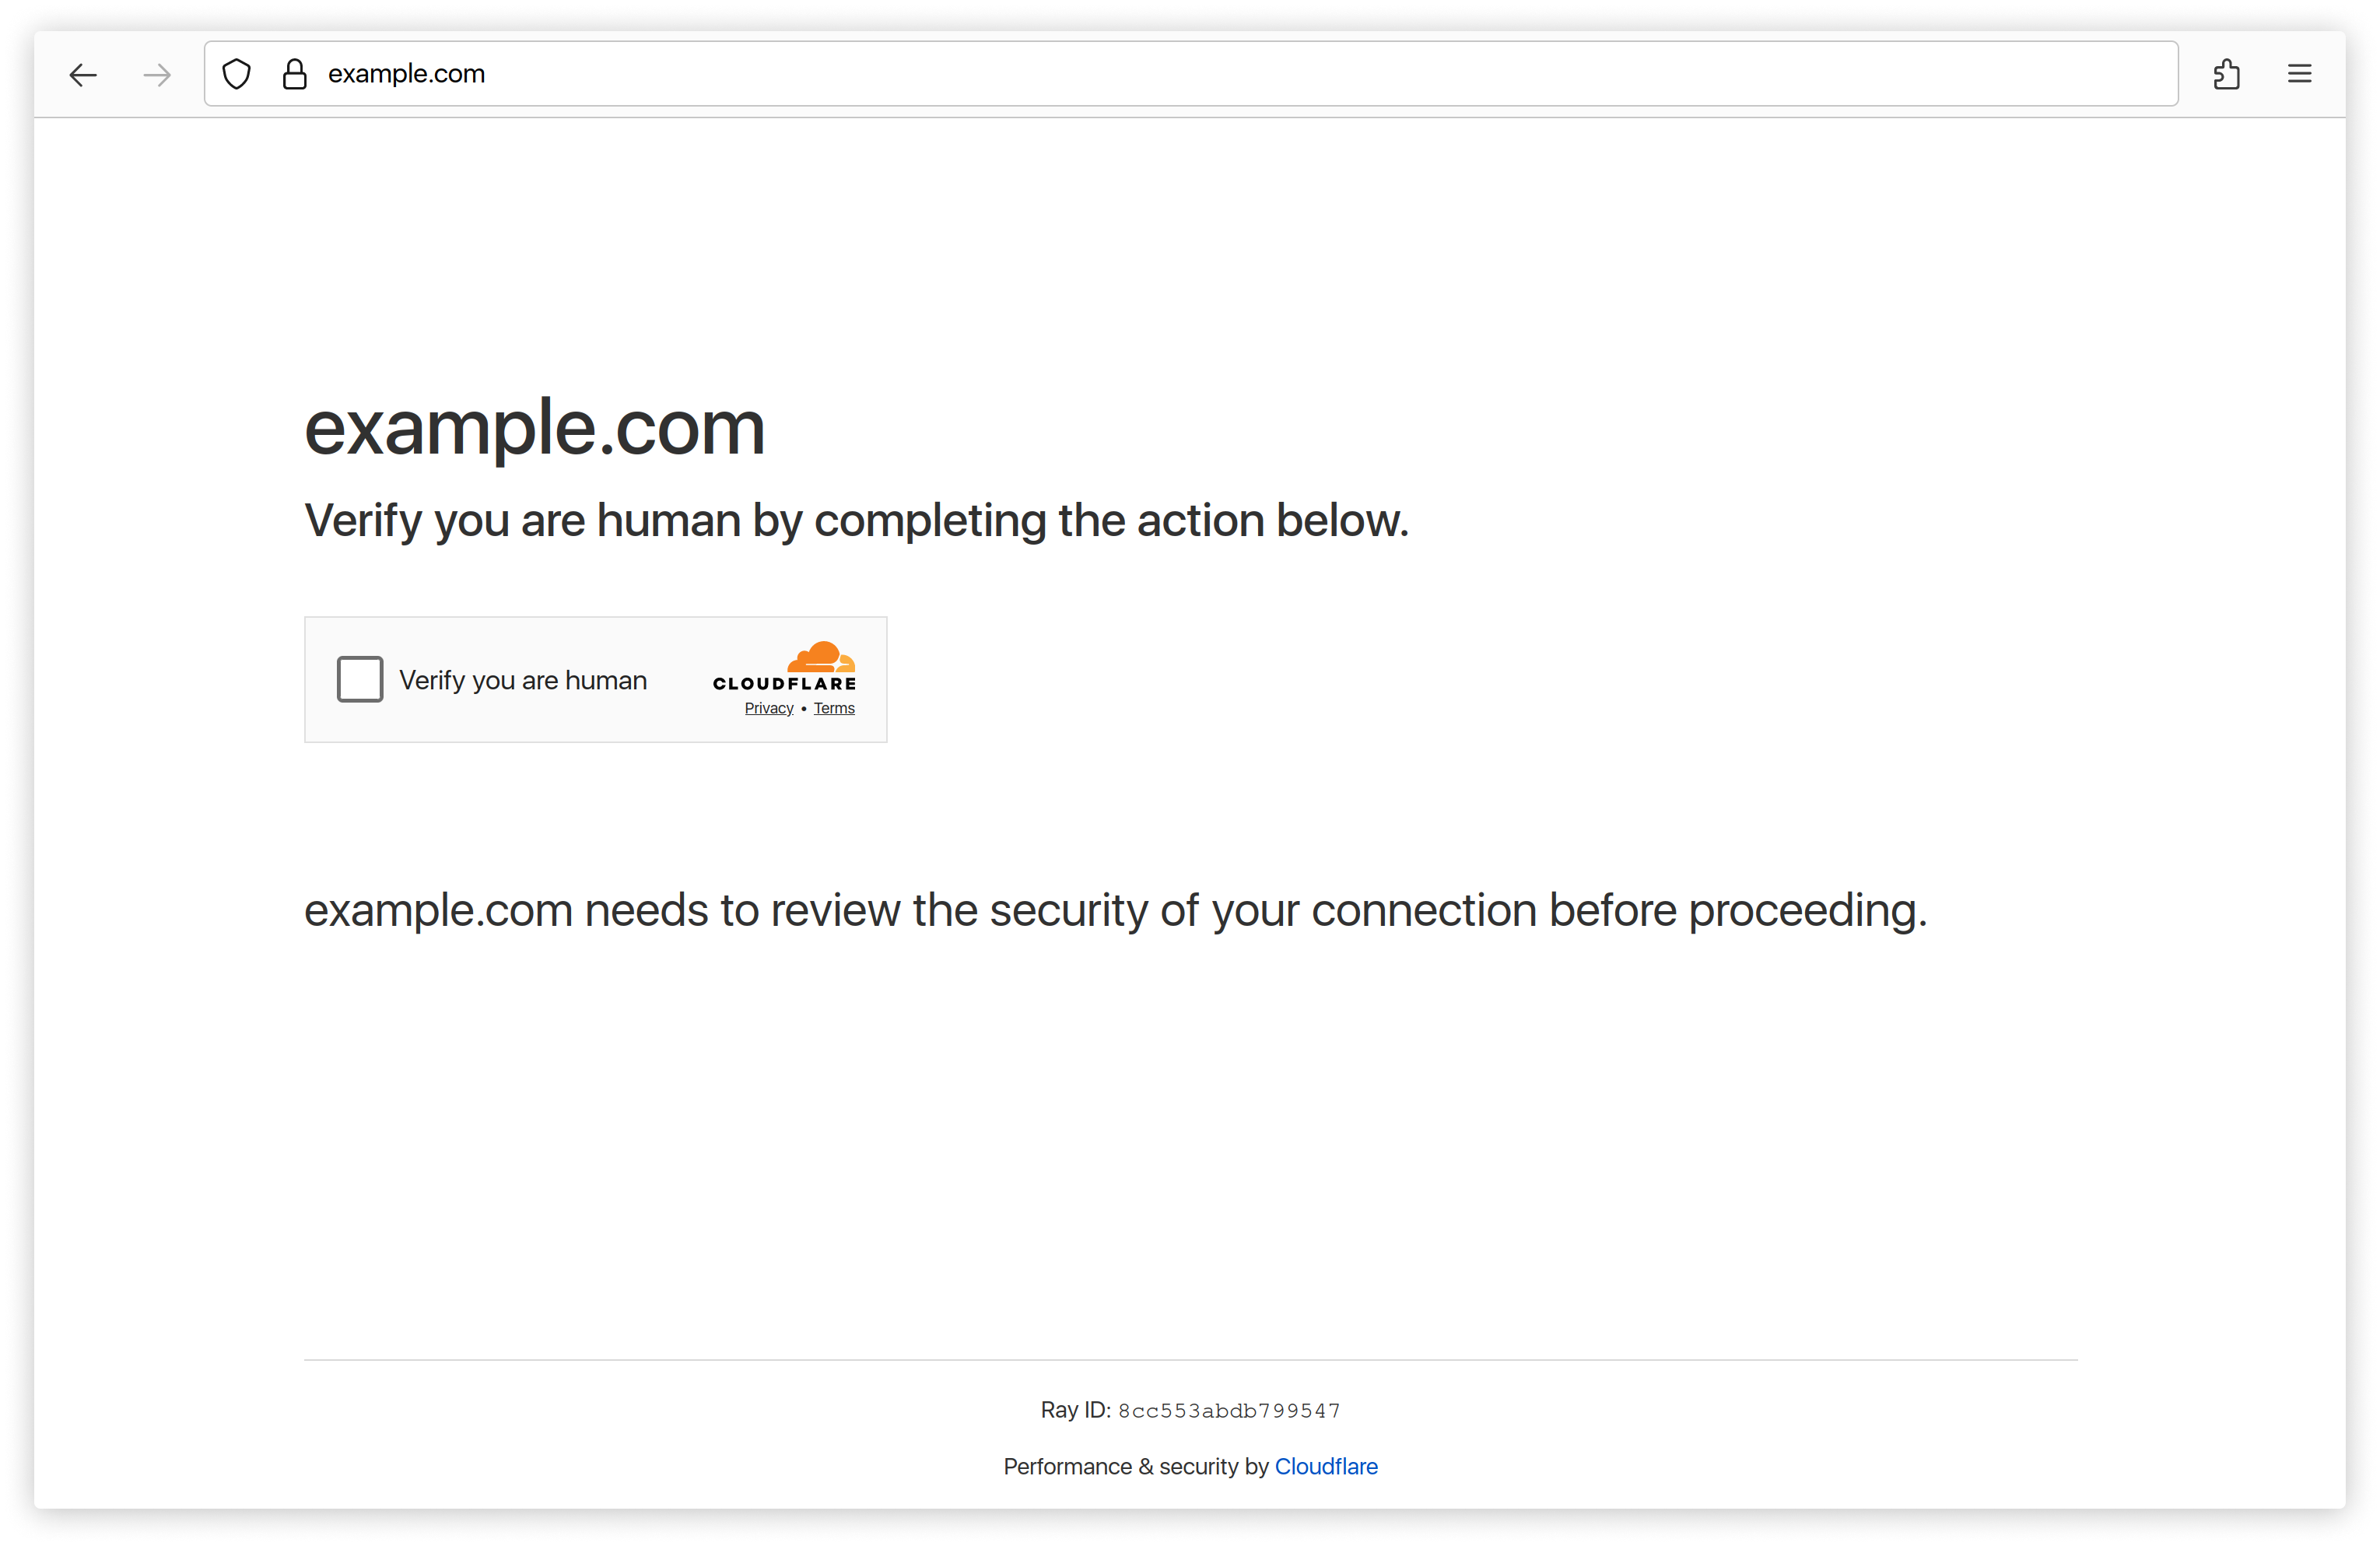
Task: Toggle the Verify you are human checkbox
Action: point(361,678)
